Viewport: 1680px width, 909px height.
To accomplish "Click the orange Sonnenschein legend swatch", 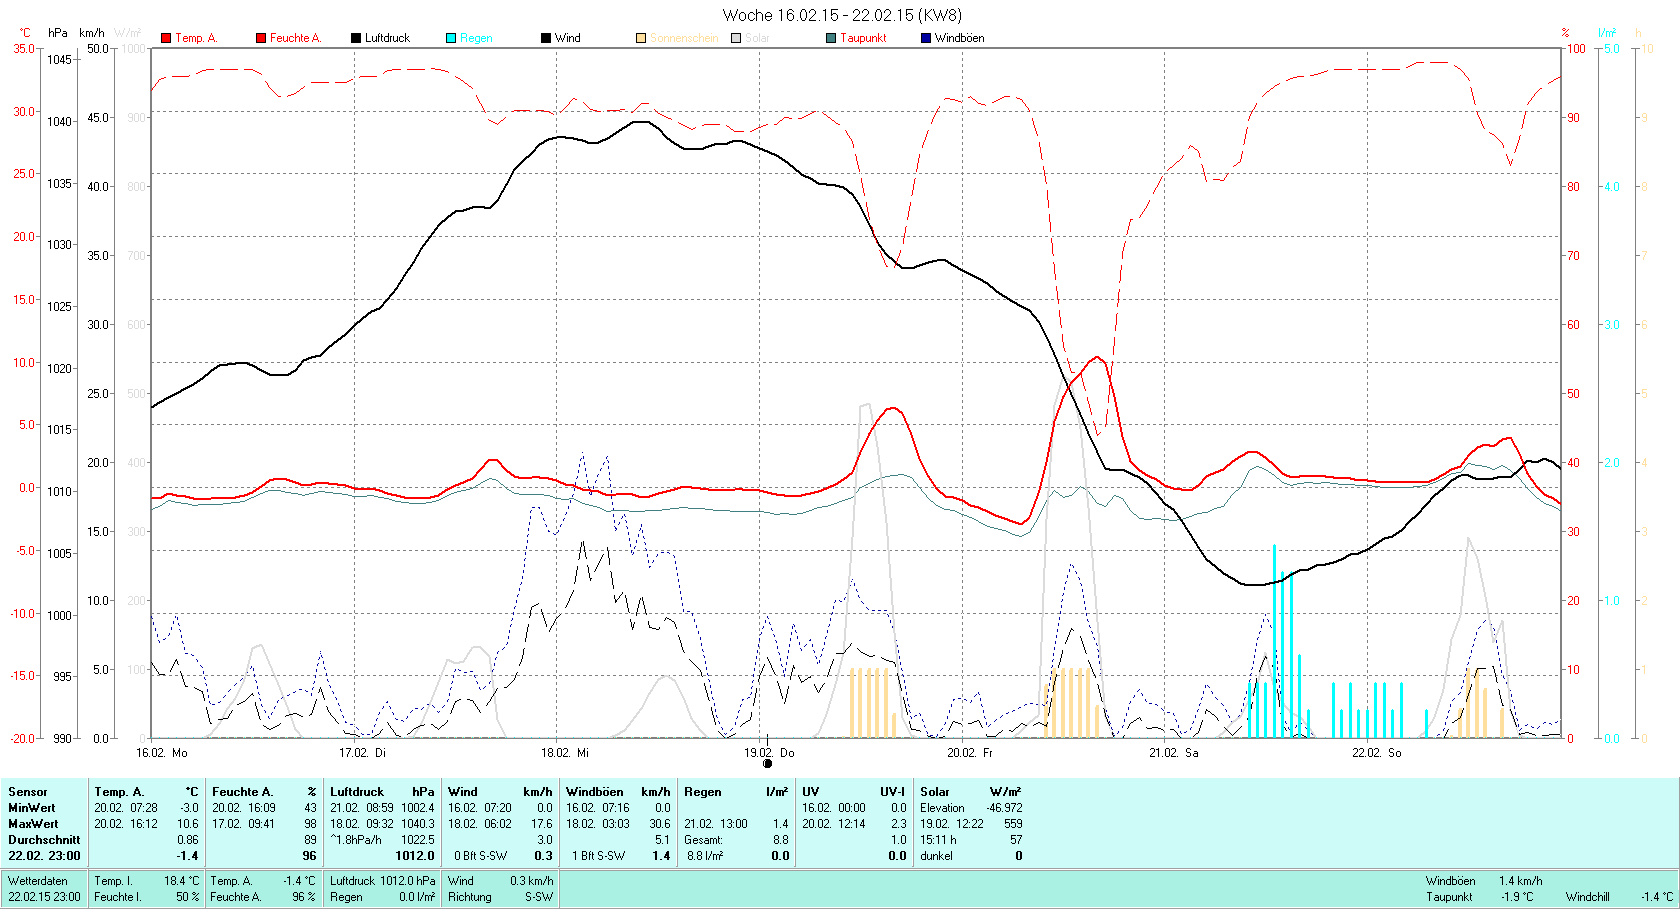I will [x=641, y=38].
